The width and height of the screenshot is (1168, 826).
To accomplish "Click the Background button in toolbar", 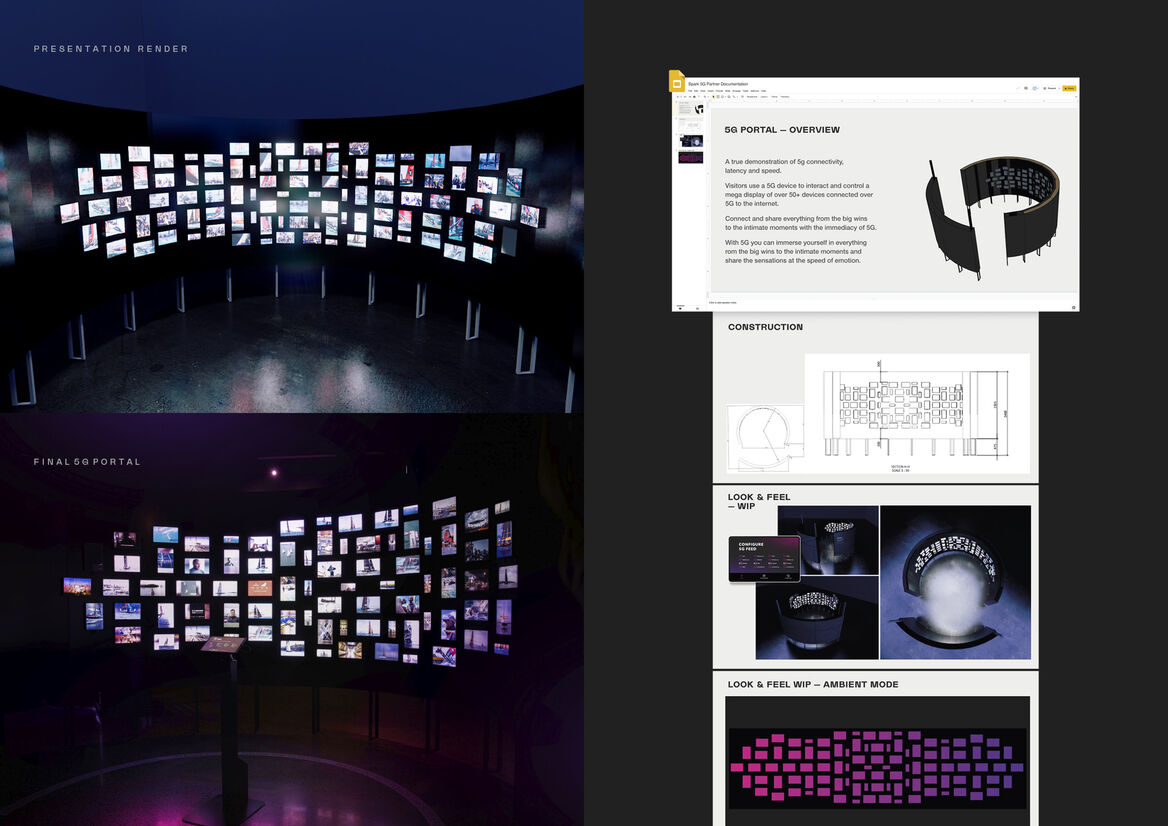I will click(752, 97).
